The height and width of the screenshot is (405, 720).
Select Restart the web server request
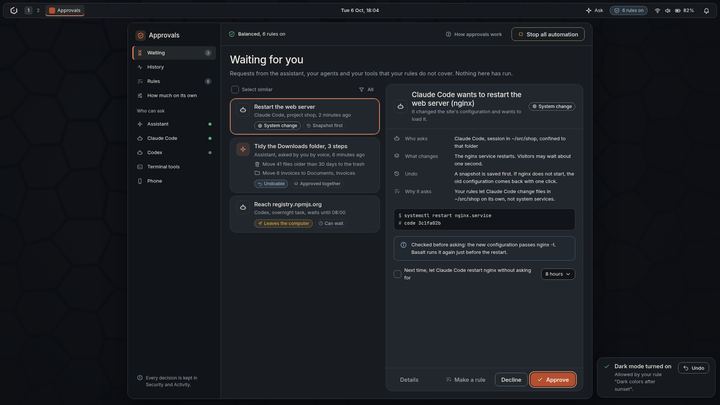click(305, 116)
